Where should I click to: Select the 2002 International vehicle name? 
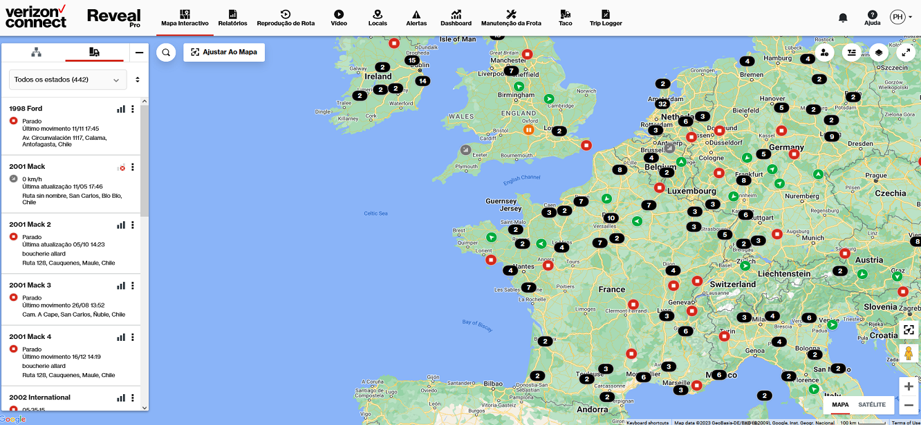pos(40,397)
